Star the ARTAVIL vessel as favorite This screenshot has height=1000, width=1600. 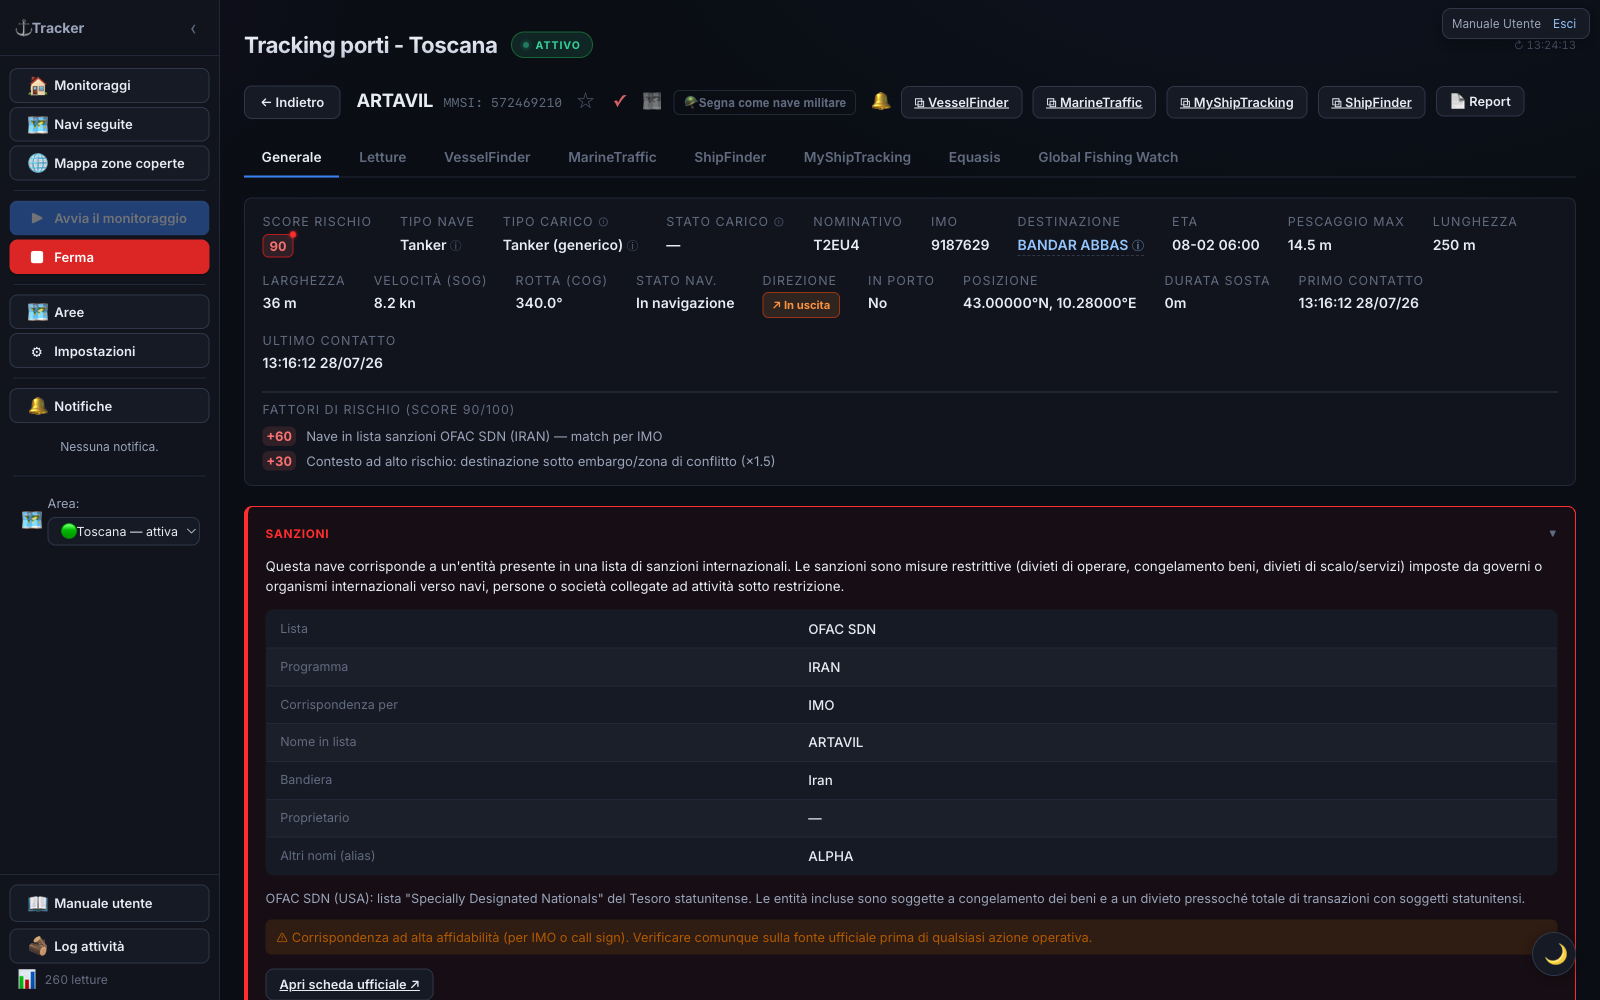(586, 101)
